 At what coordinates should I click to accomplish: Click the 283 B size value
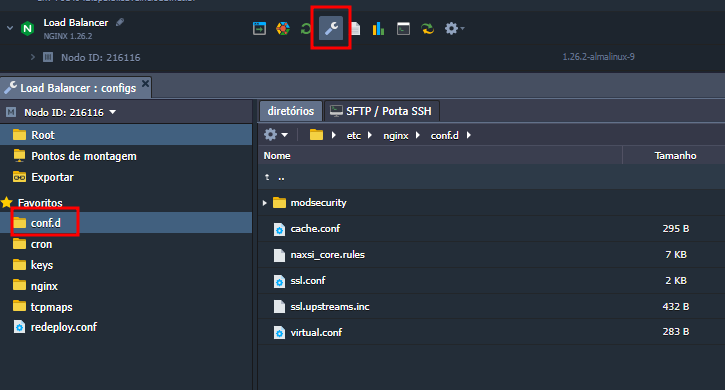pyautogui.click(x=676, y=332)
